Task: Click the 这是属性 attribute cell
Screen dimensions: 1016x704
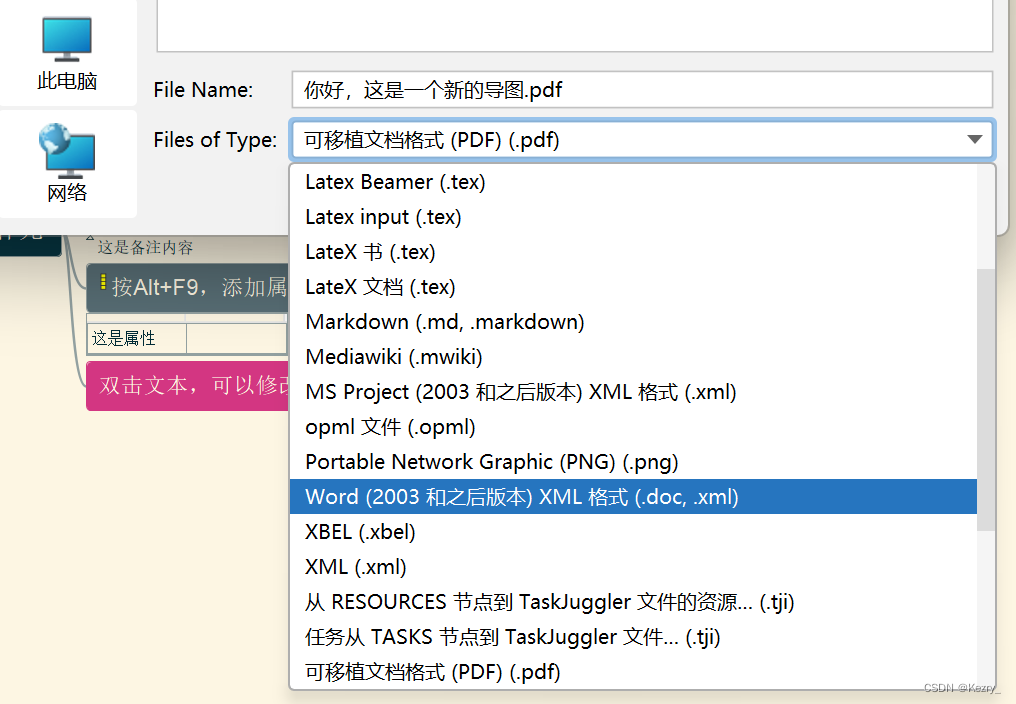Action: 137,338
